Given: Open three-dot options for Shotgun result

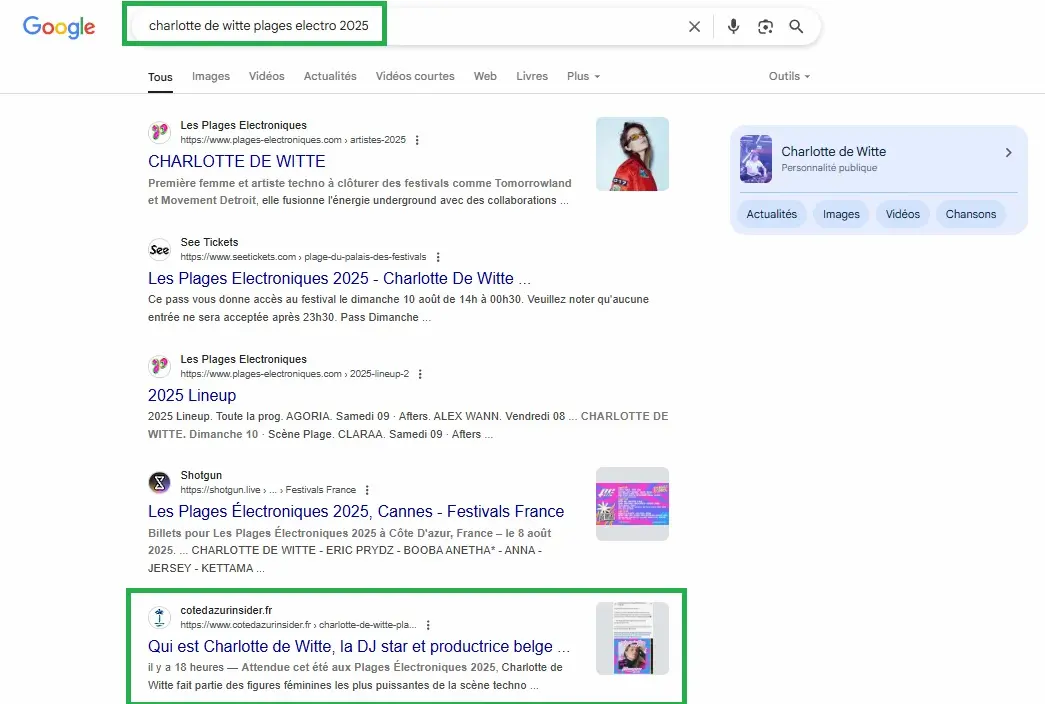Looking at the screenshot, I should pyautogui.click(x=367, y=490).
